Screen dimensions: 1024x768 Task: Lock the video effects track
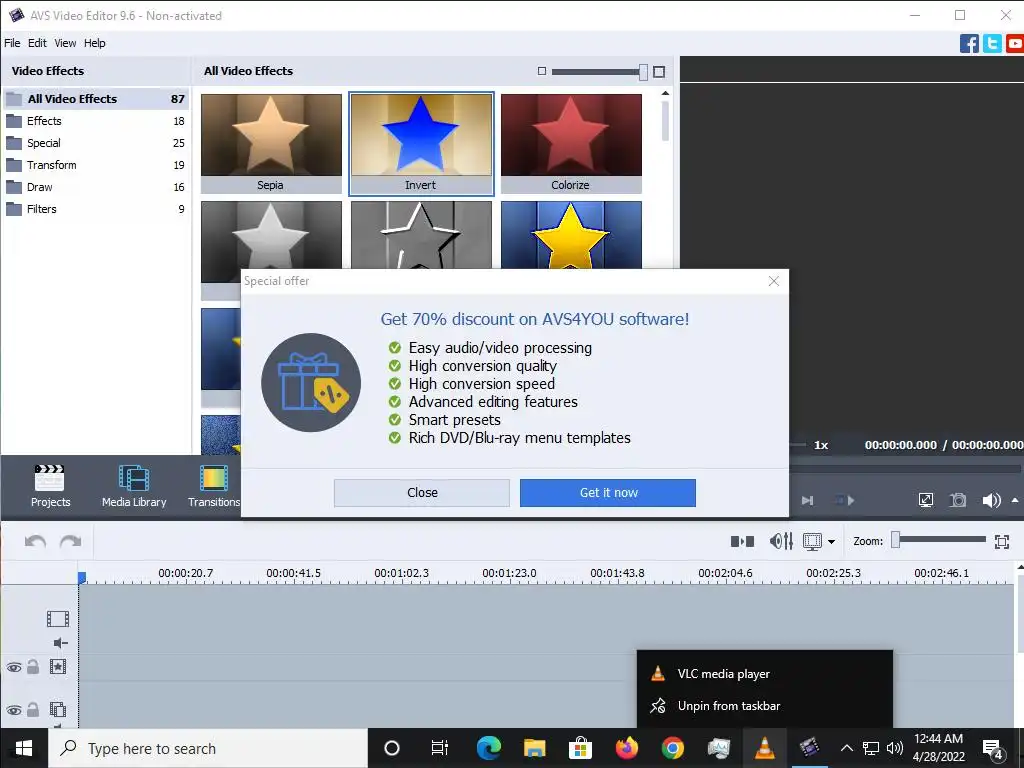click(33, 667)
